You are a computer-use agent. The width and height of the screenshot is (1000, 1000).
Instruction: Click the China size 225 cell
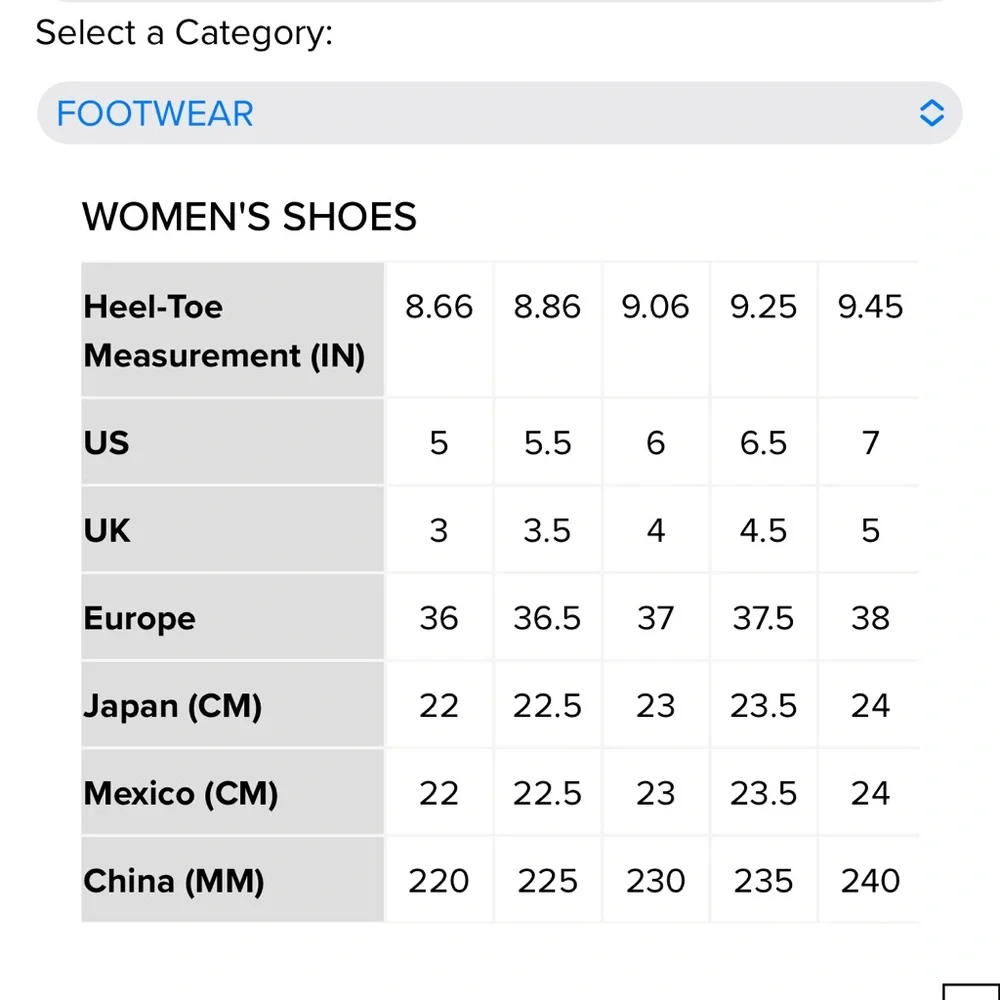(547, 880)
